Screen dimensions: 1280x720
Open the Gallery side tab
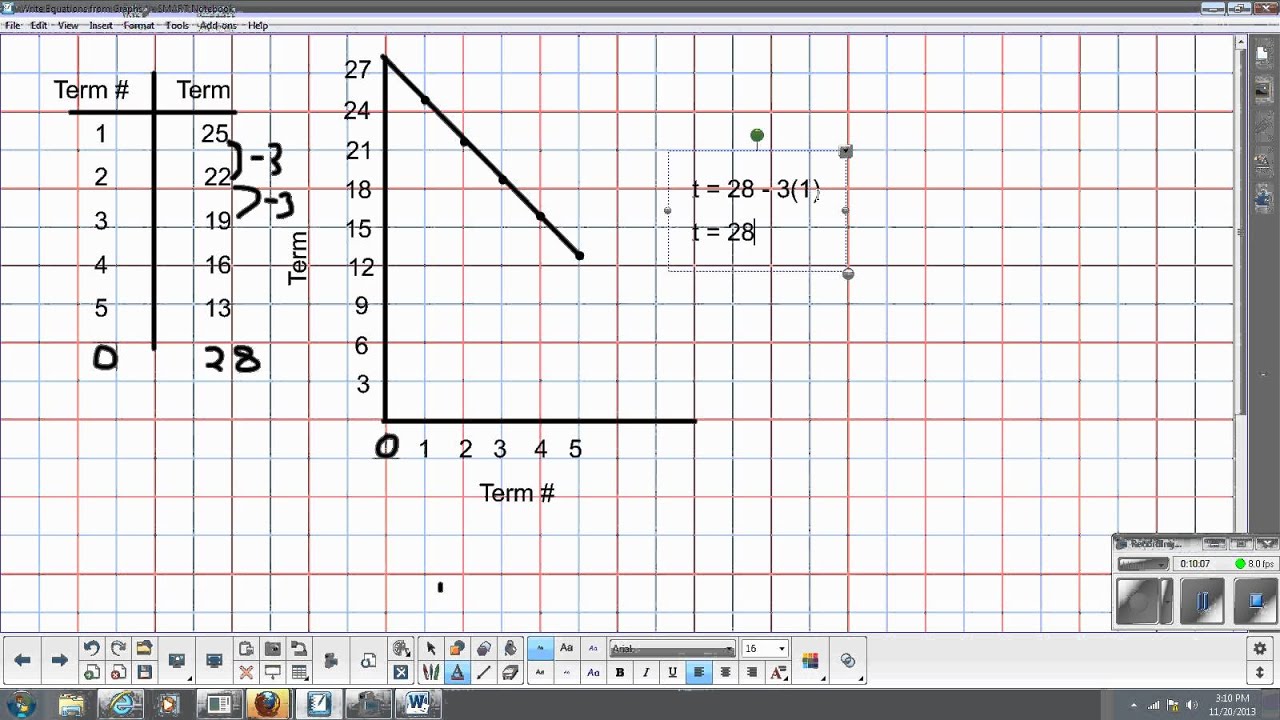point(1262,90)
